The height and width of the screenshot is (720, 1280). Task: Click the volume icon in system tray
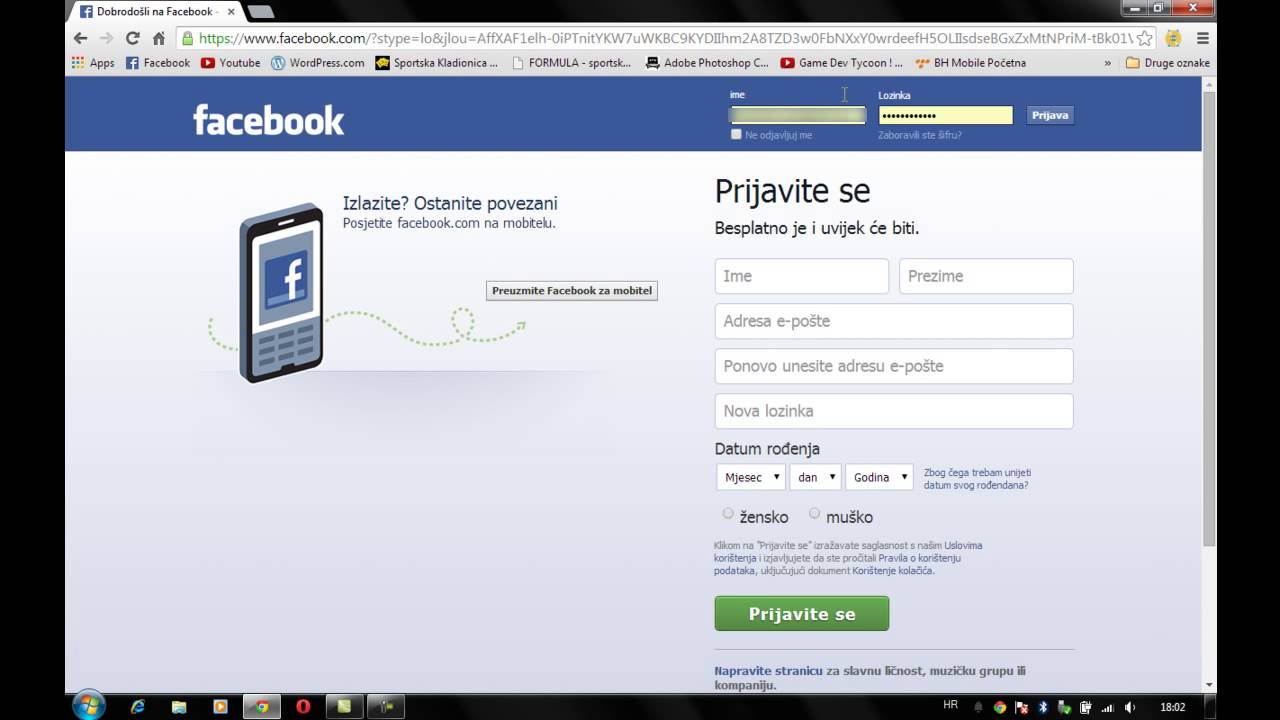[1130, 707]
